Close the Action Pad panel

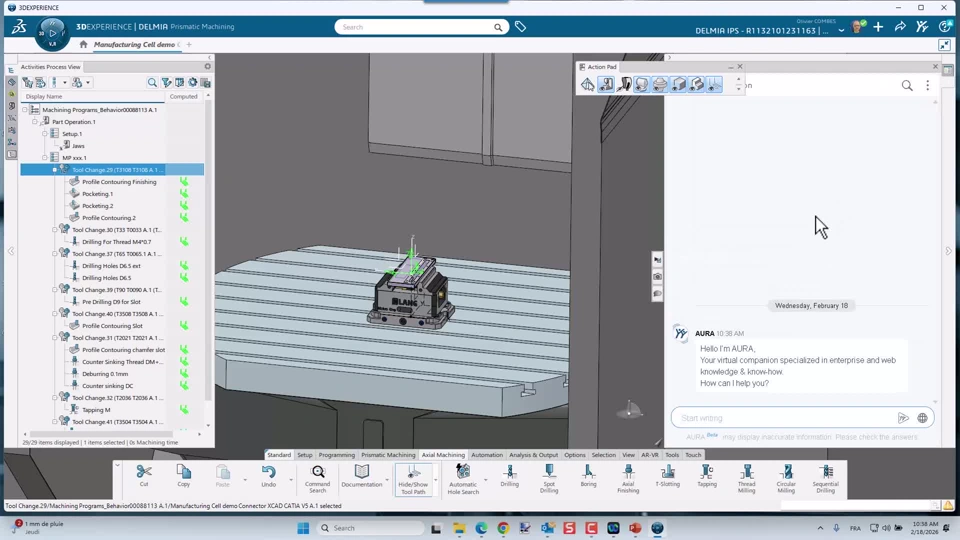pyautogui.click(x=740, y=67)
